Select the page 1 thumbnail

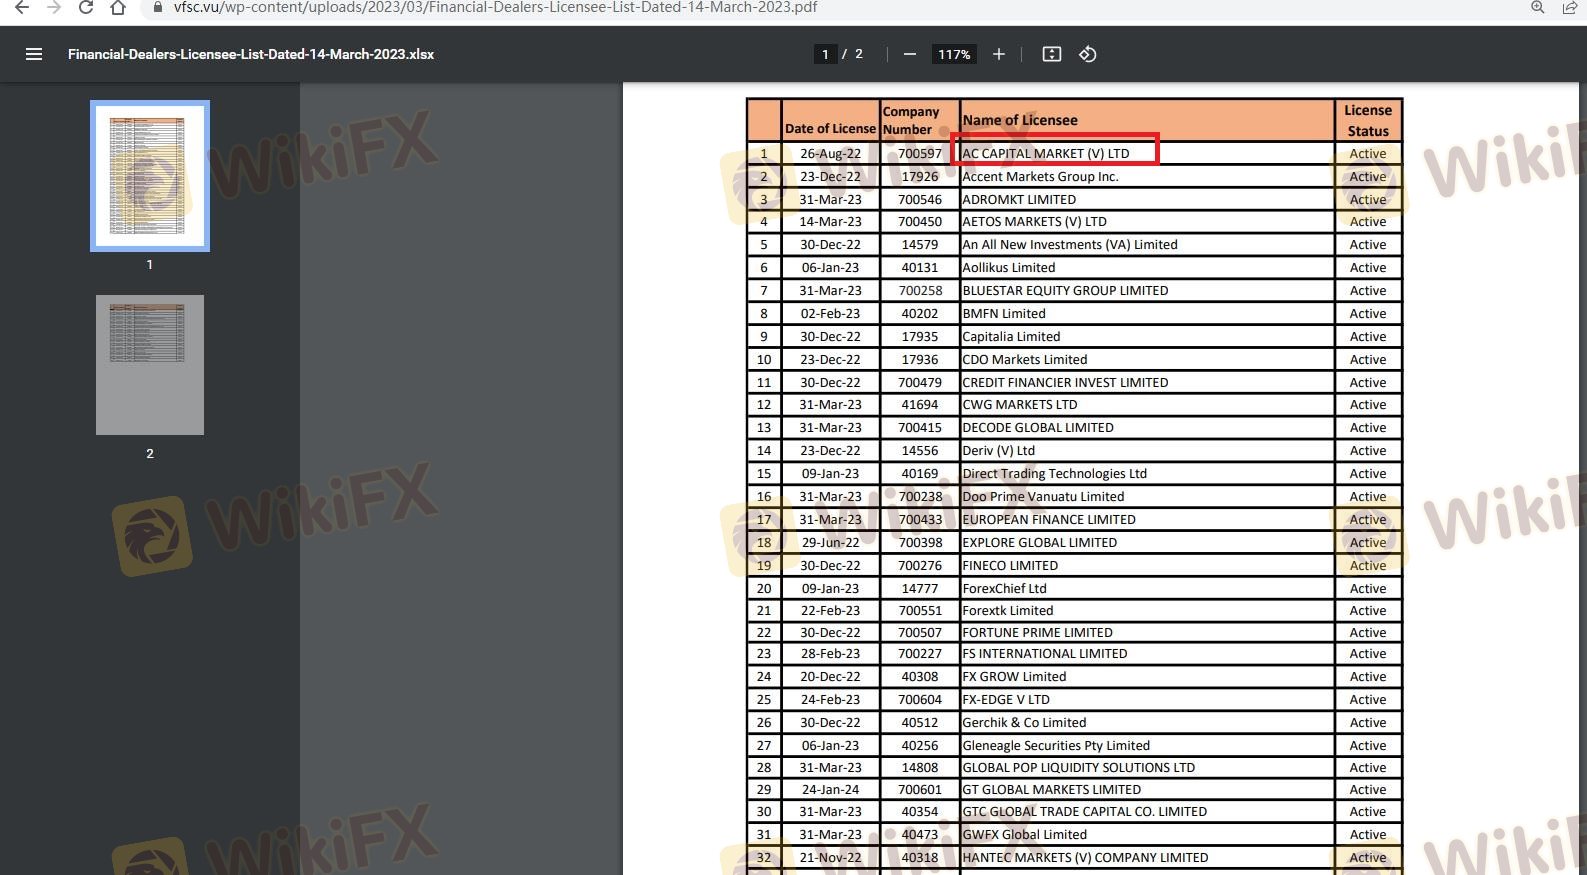150,176
